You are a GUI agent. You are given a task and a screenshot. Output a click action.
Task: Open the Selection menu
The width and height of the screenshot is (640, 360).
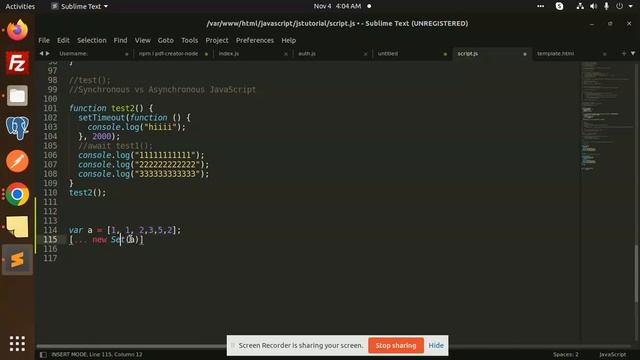coord(92,40)
